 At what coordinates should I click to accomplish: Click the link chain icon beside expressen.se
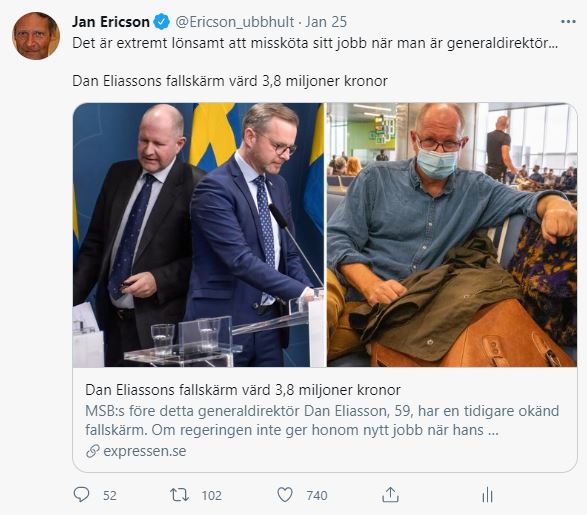(92, 451)
